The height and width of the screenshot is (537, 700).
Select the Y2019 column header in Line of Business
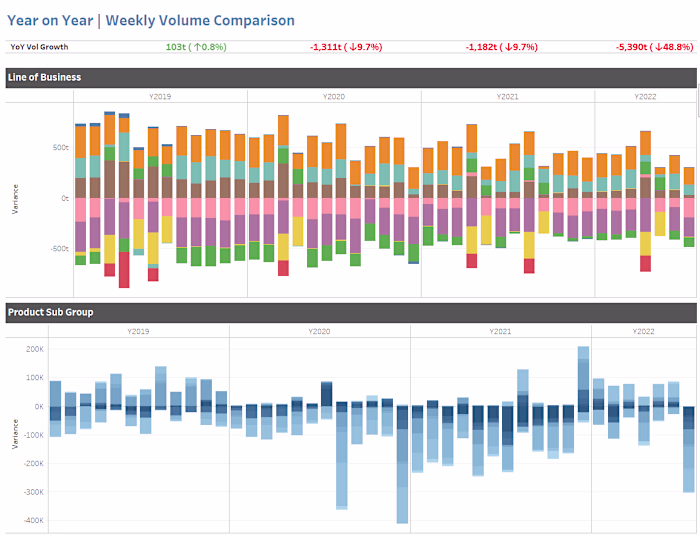click(160, 96)
